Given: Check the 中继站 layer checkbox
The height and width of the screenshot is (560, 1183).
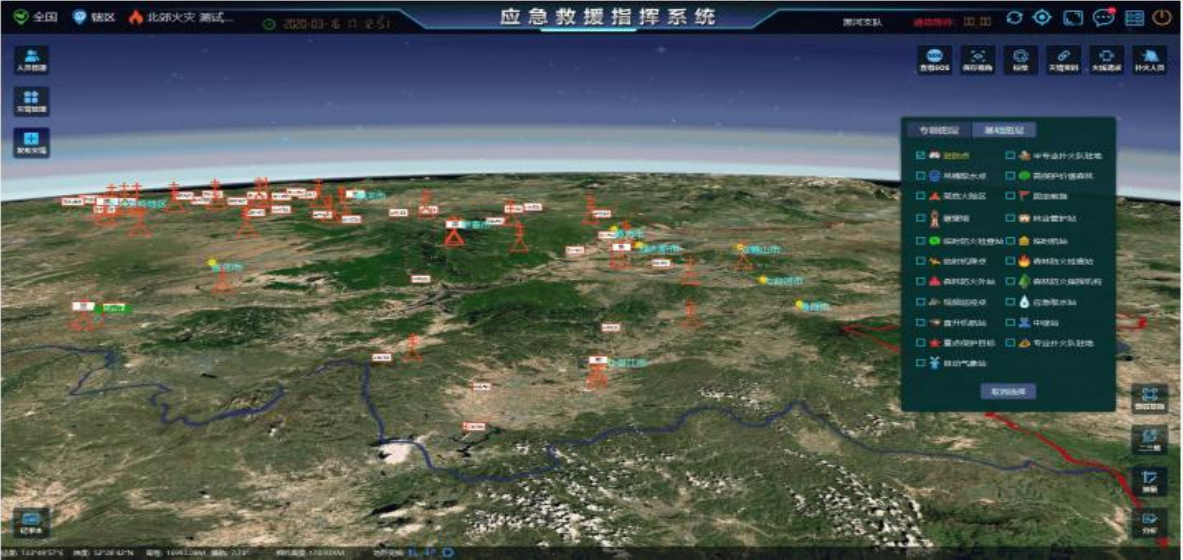Looking at the screenshot, I should (x=1010, y=322).
